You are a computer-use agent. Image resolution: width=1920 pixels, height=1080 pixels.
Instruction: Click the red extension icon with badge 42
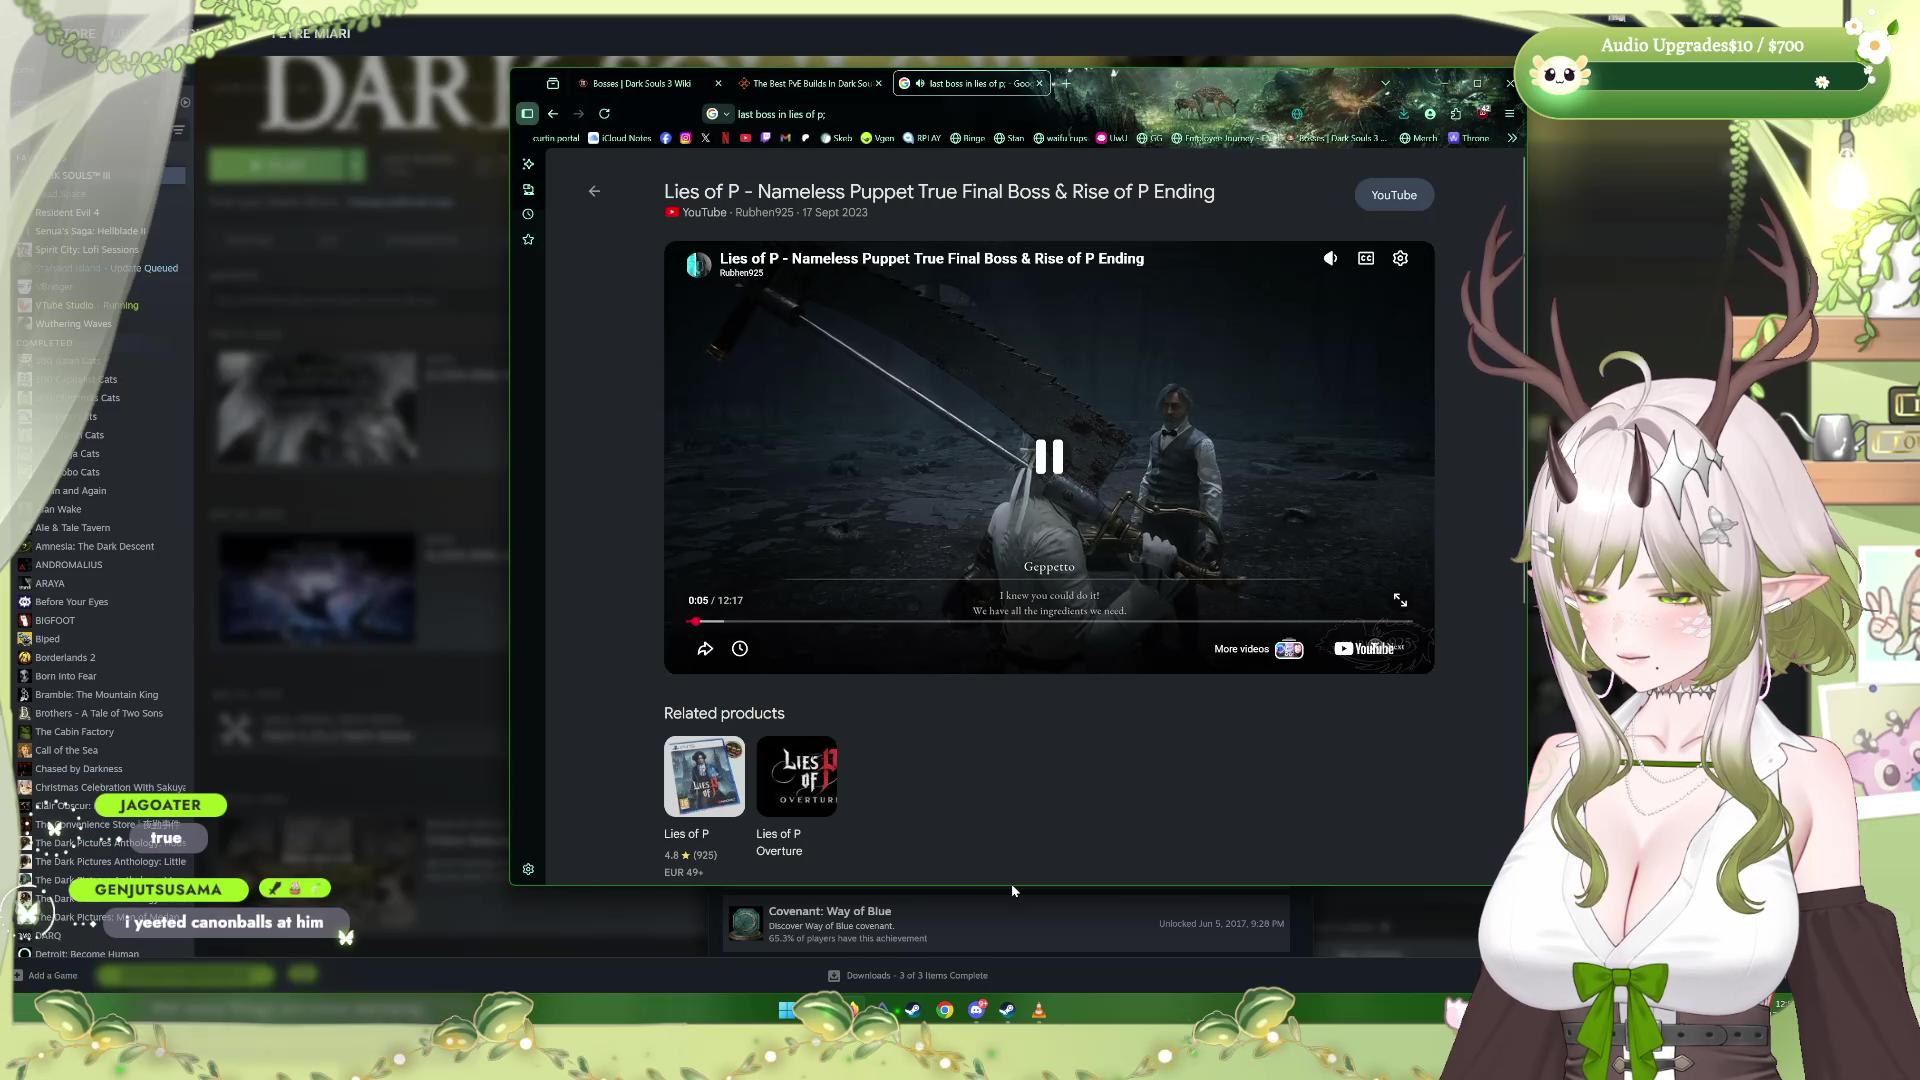pos(1483,113)
